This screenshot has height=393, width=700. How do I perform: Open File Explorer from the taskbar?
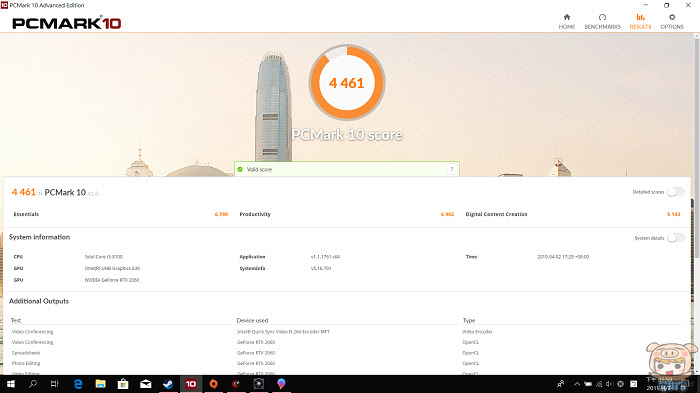click(100, 384)
